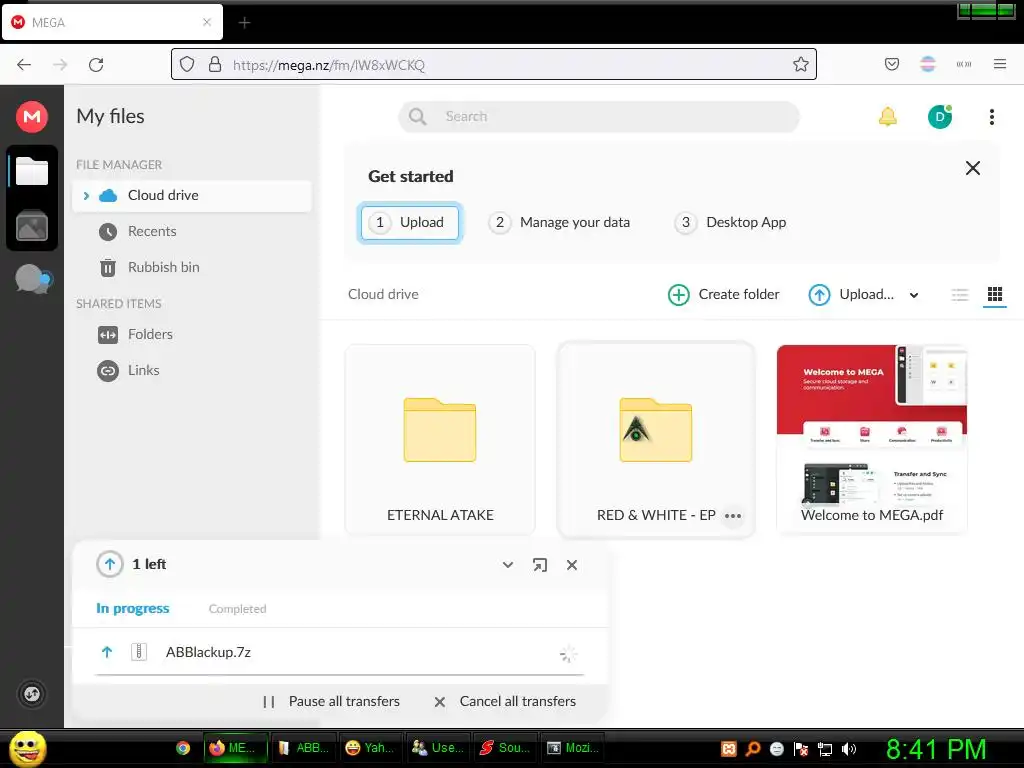Reload the page
This screenshot has height=768, width=1024.
[96, 64]
